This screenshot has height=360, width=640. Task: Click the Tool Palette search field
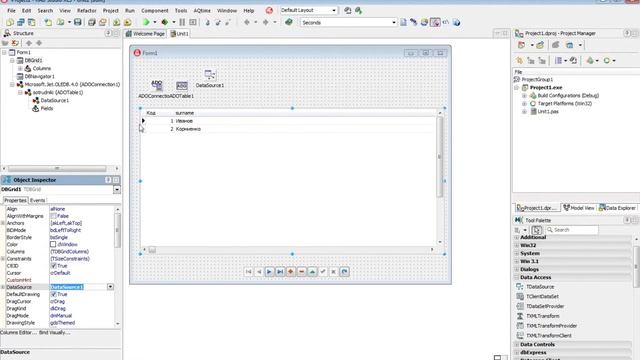[572, 230]
